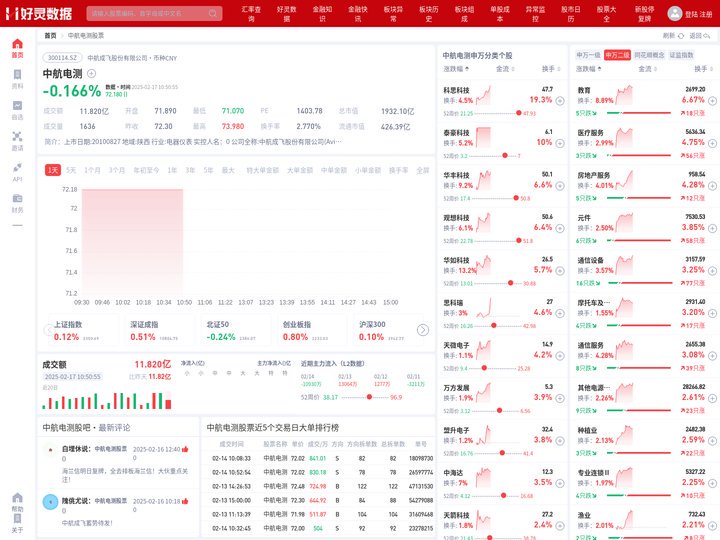Open the 财务 sidebar icon
This screenshot has width=720, height=540.
pyautogui.click(x=17, y=198)
